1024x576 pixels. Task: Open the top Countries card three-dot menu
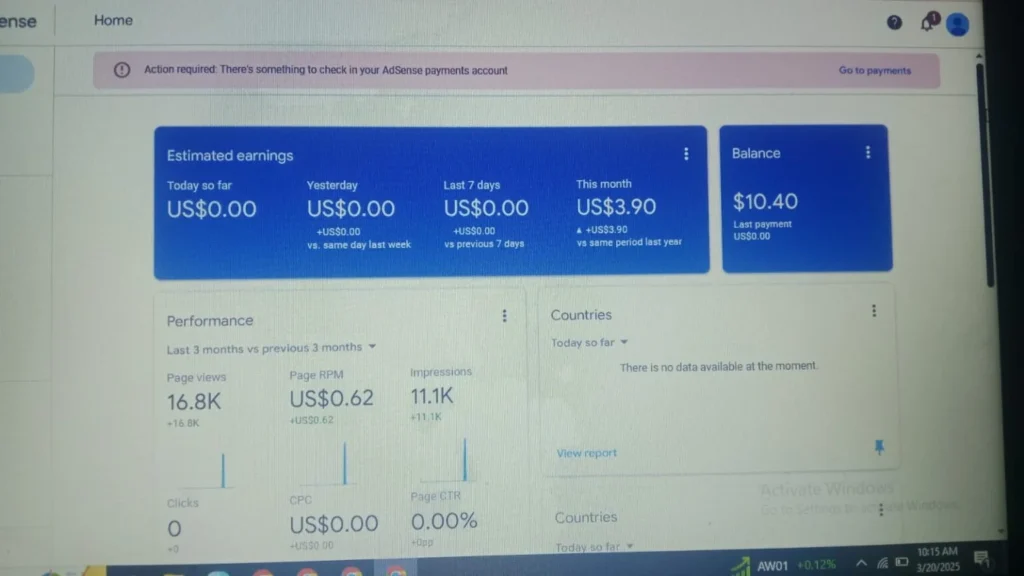click(874, 311)
